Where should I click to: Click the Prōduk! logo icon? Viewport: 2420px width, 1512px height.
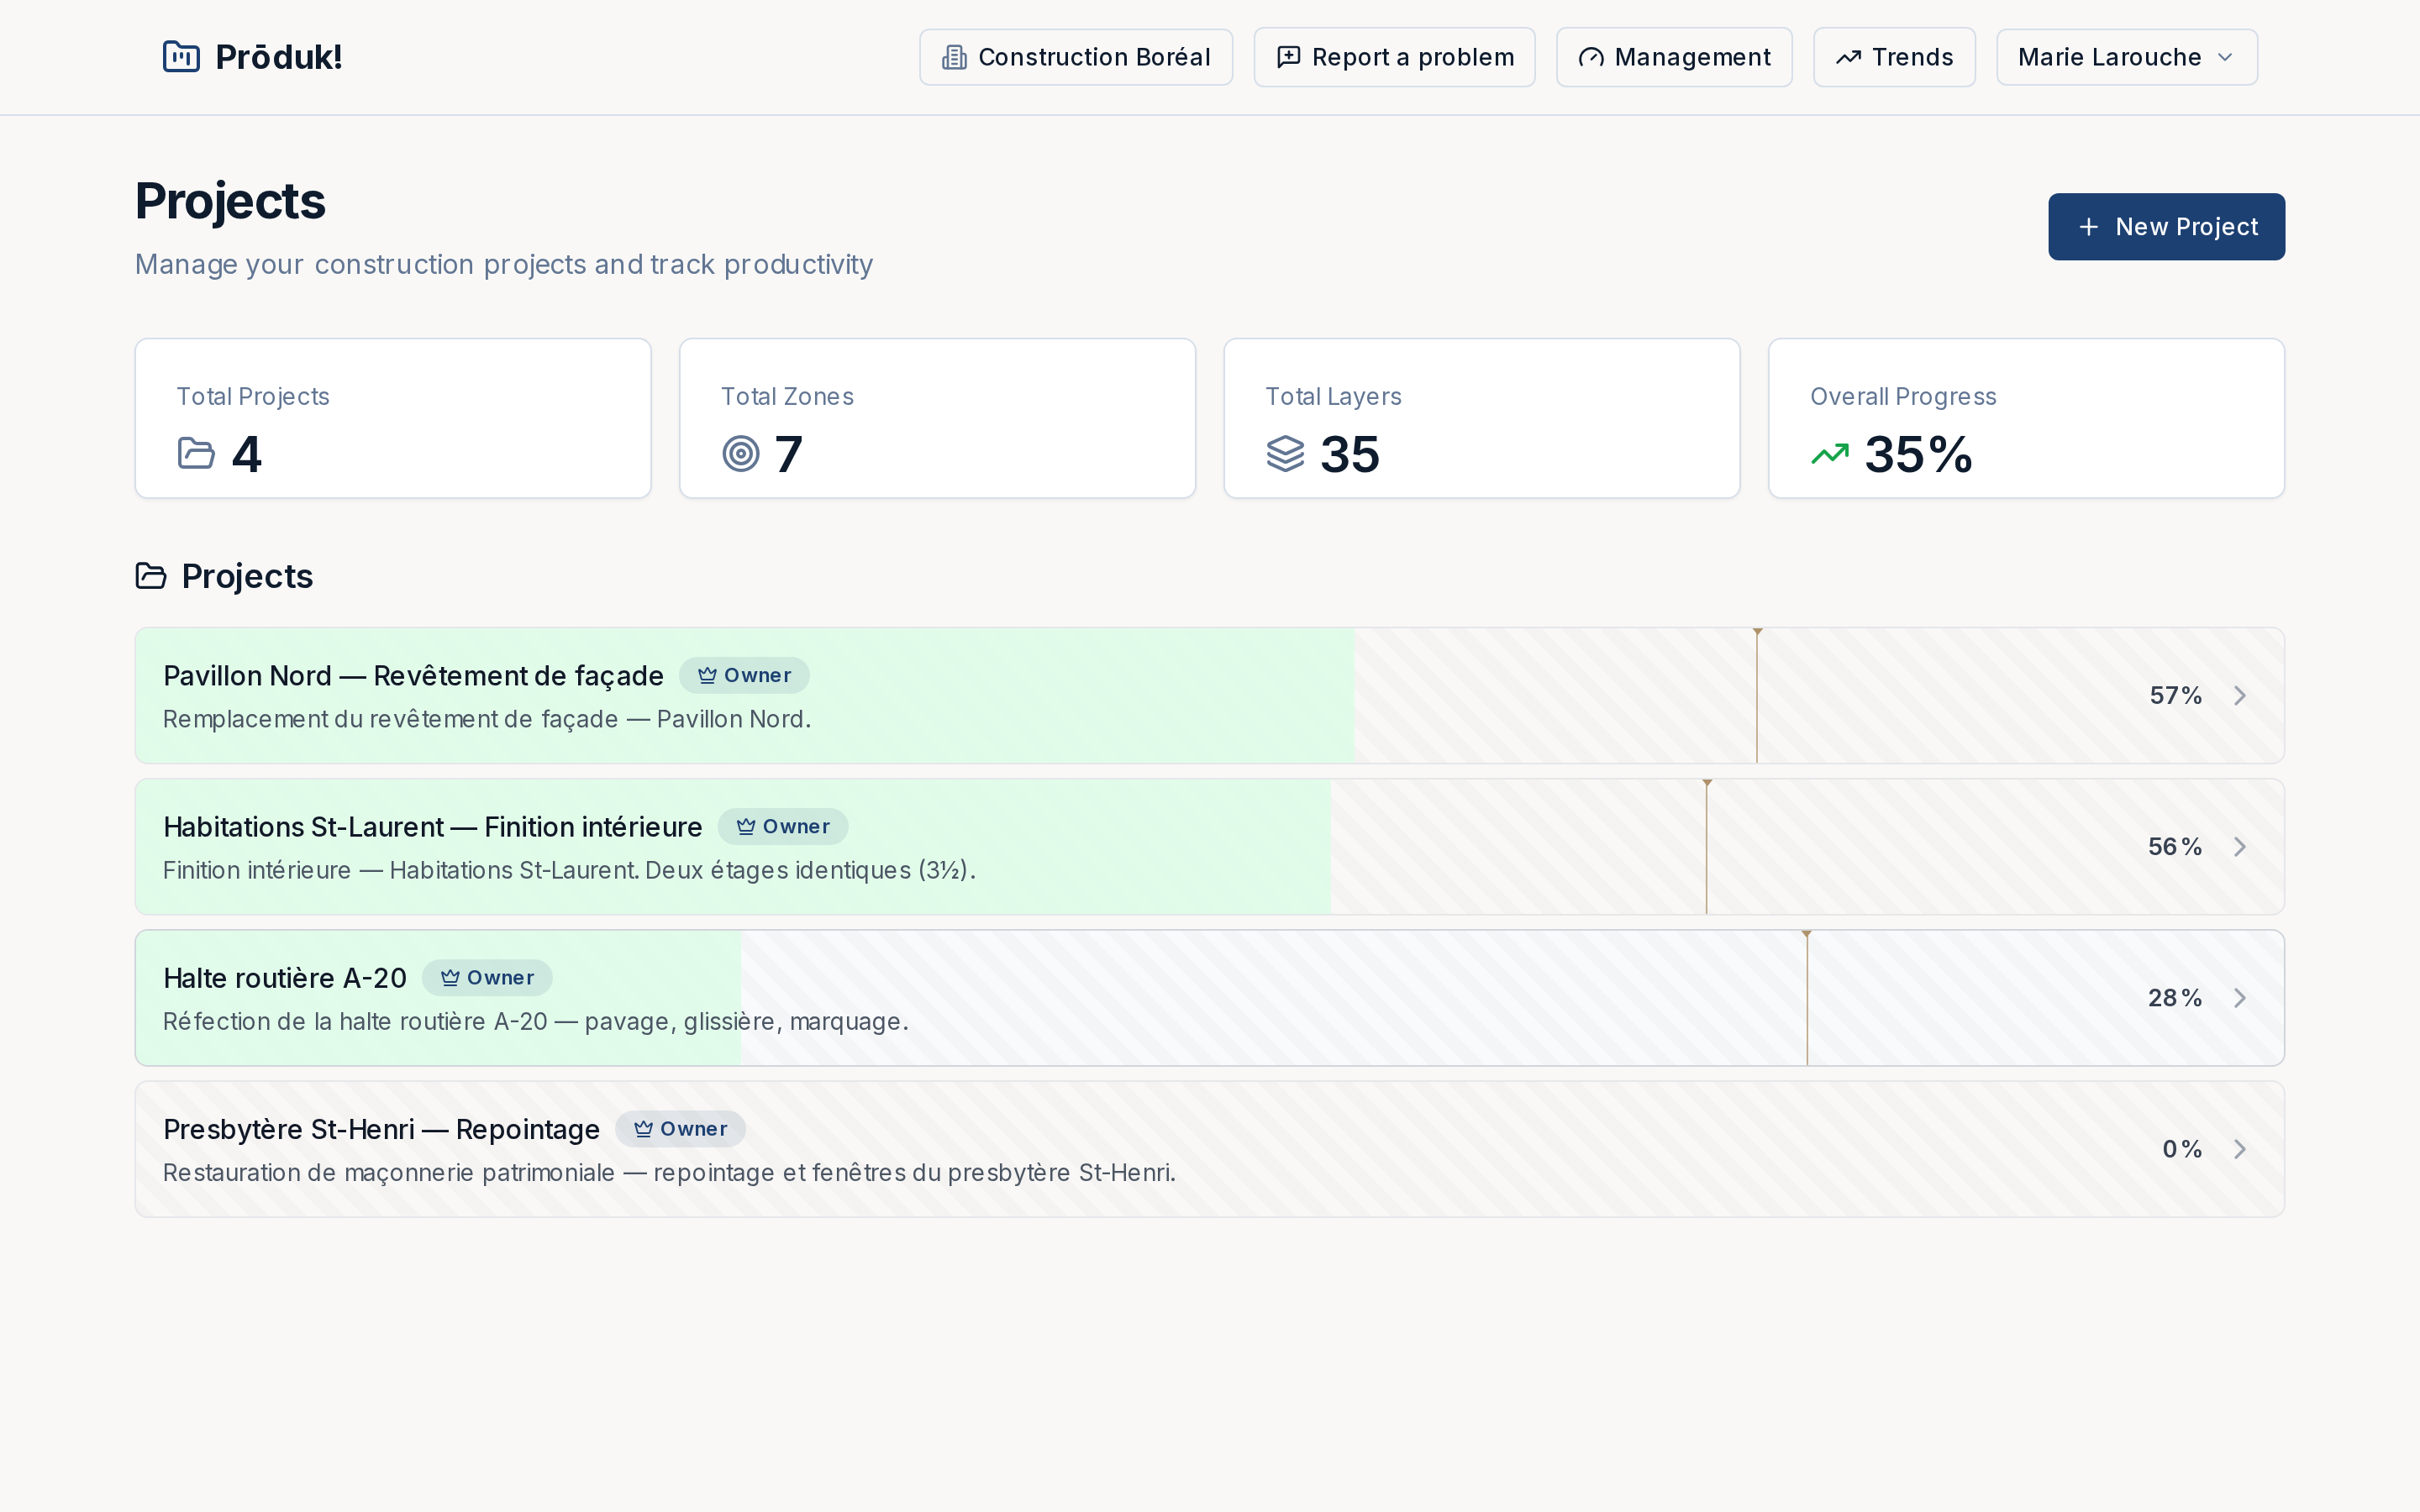[x=181, y=57]
